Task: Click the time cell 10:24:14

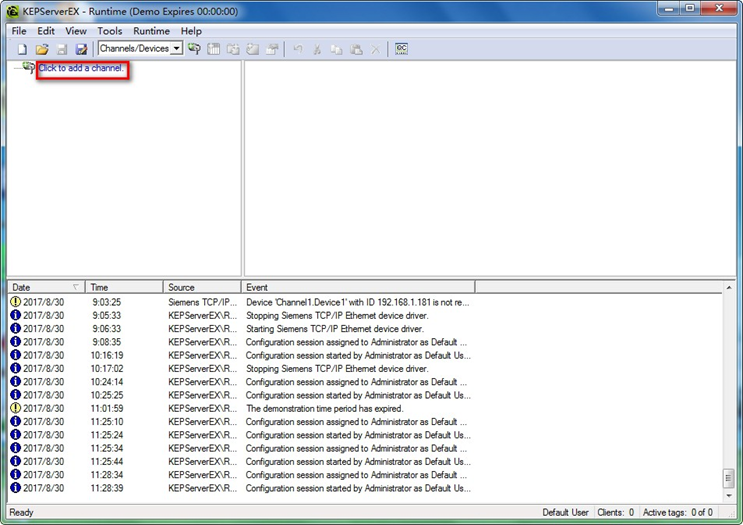Action: [x=107, y=381]
